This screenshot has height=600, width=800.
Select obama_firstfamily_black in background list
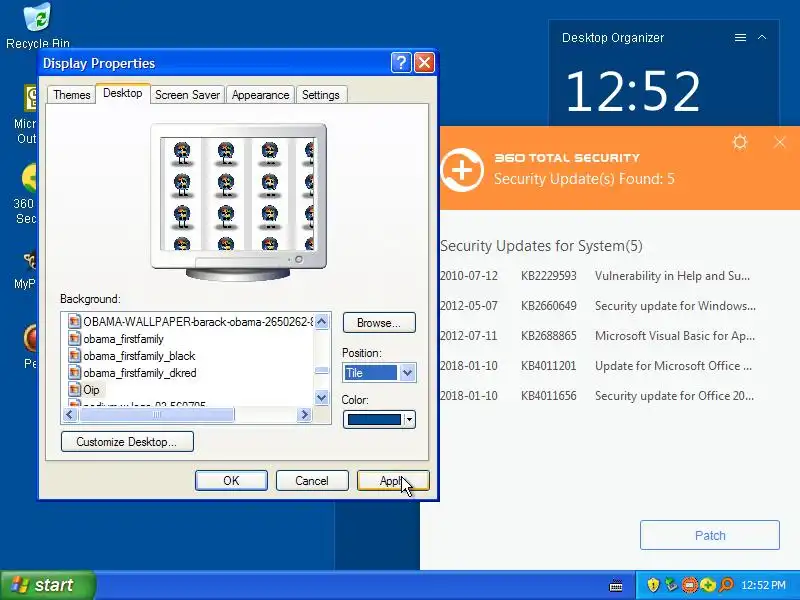pos(139,356)
